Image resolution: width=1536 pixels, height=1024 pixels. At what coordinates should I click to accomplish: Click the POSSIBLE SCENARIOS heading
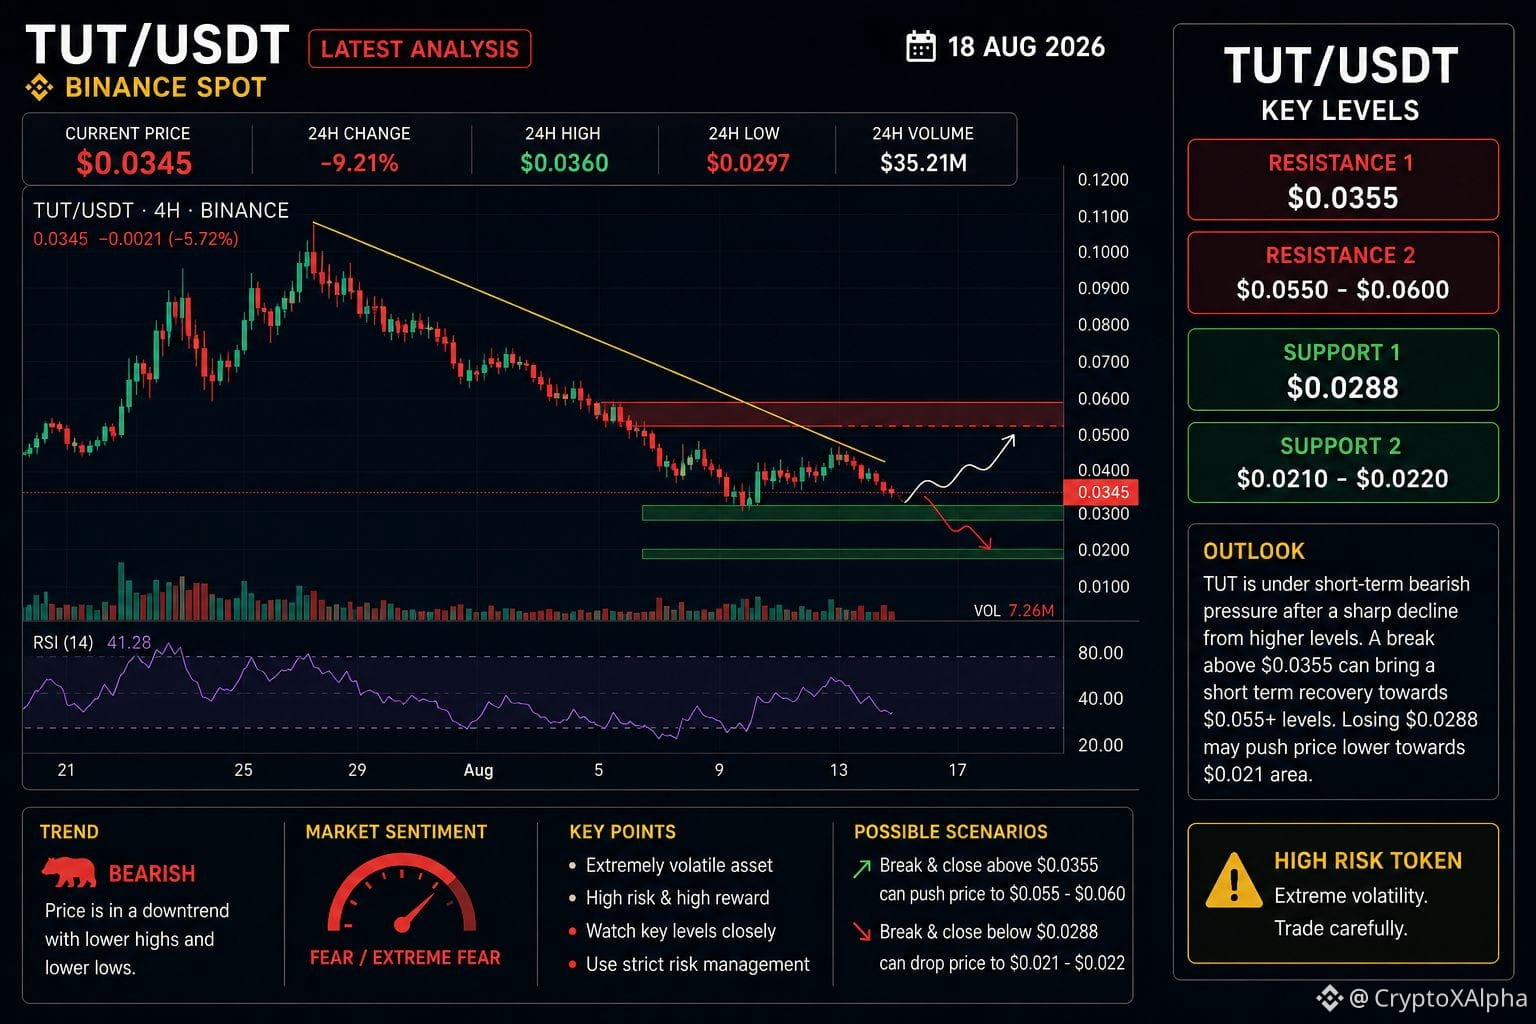(950, 832)
